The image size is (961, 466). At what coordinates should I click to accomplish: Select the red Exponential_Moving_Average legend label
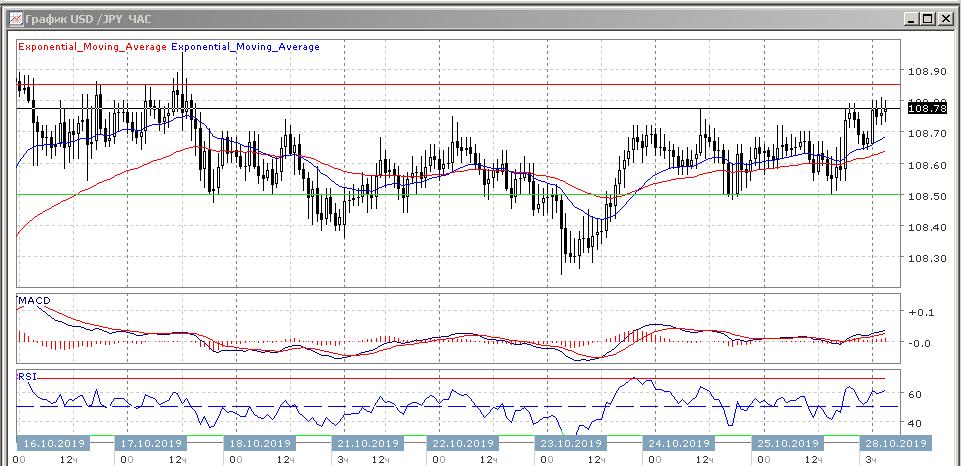click(93, 47)
